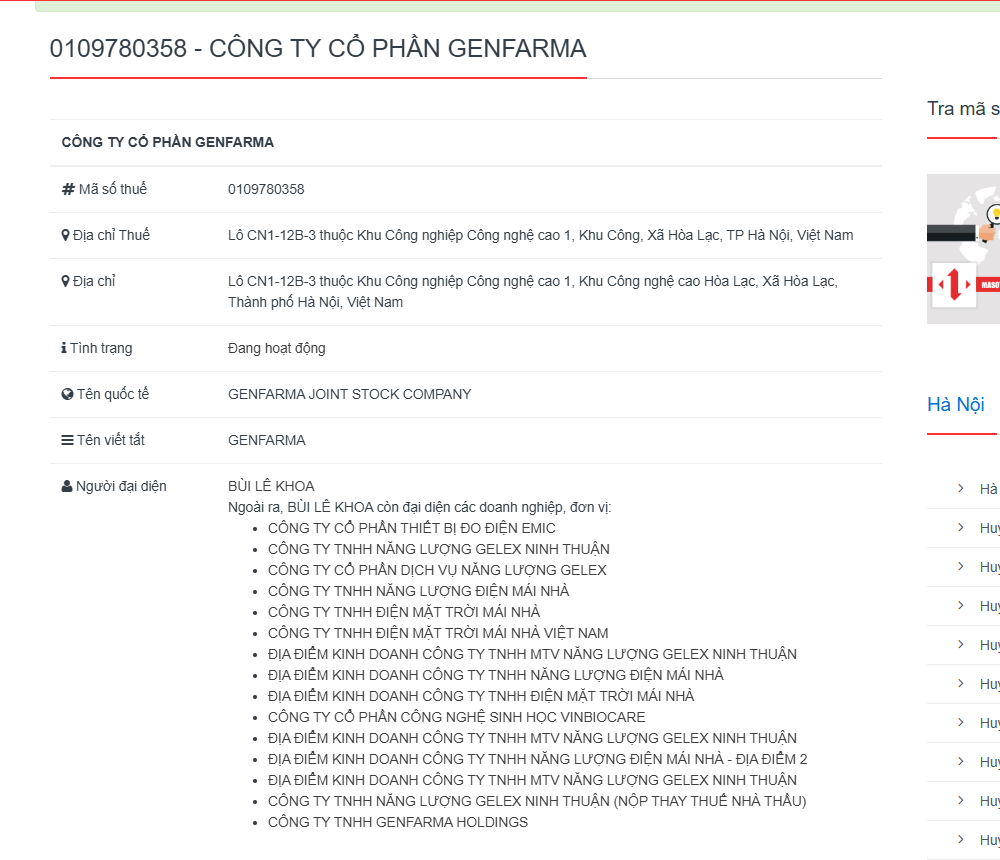The image size is (1000, 860).
Task: Click the bold CÔNG TY CỔ PHẦN GENFARMA table header
Action: 168,142
